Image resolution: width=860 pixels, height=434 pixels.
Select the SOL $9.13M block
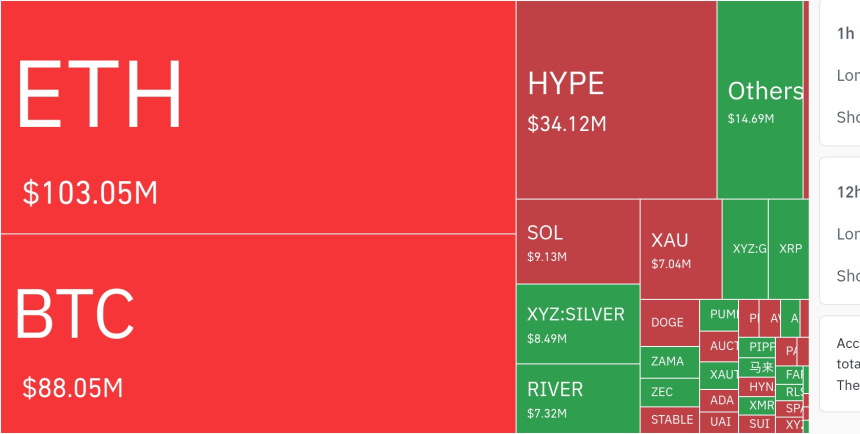pos(577,241)
